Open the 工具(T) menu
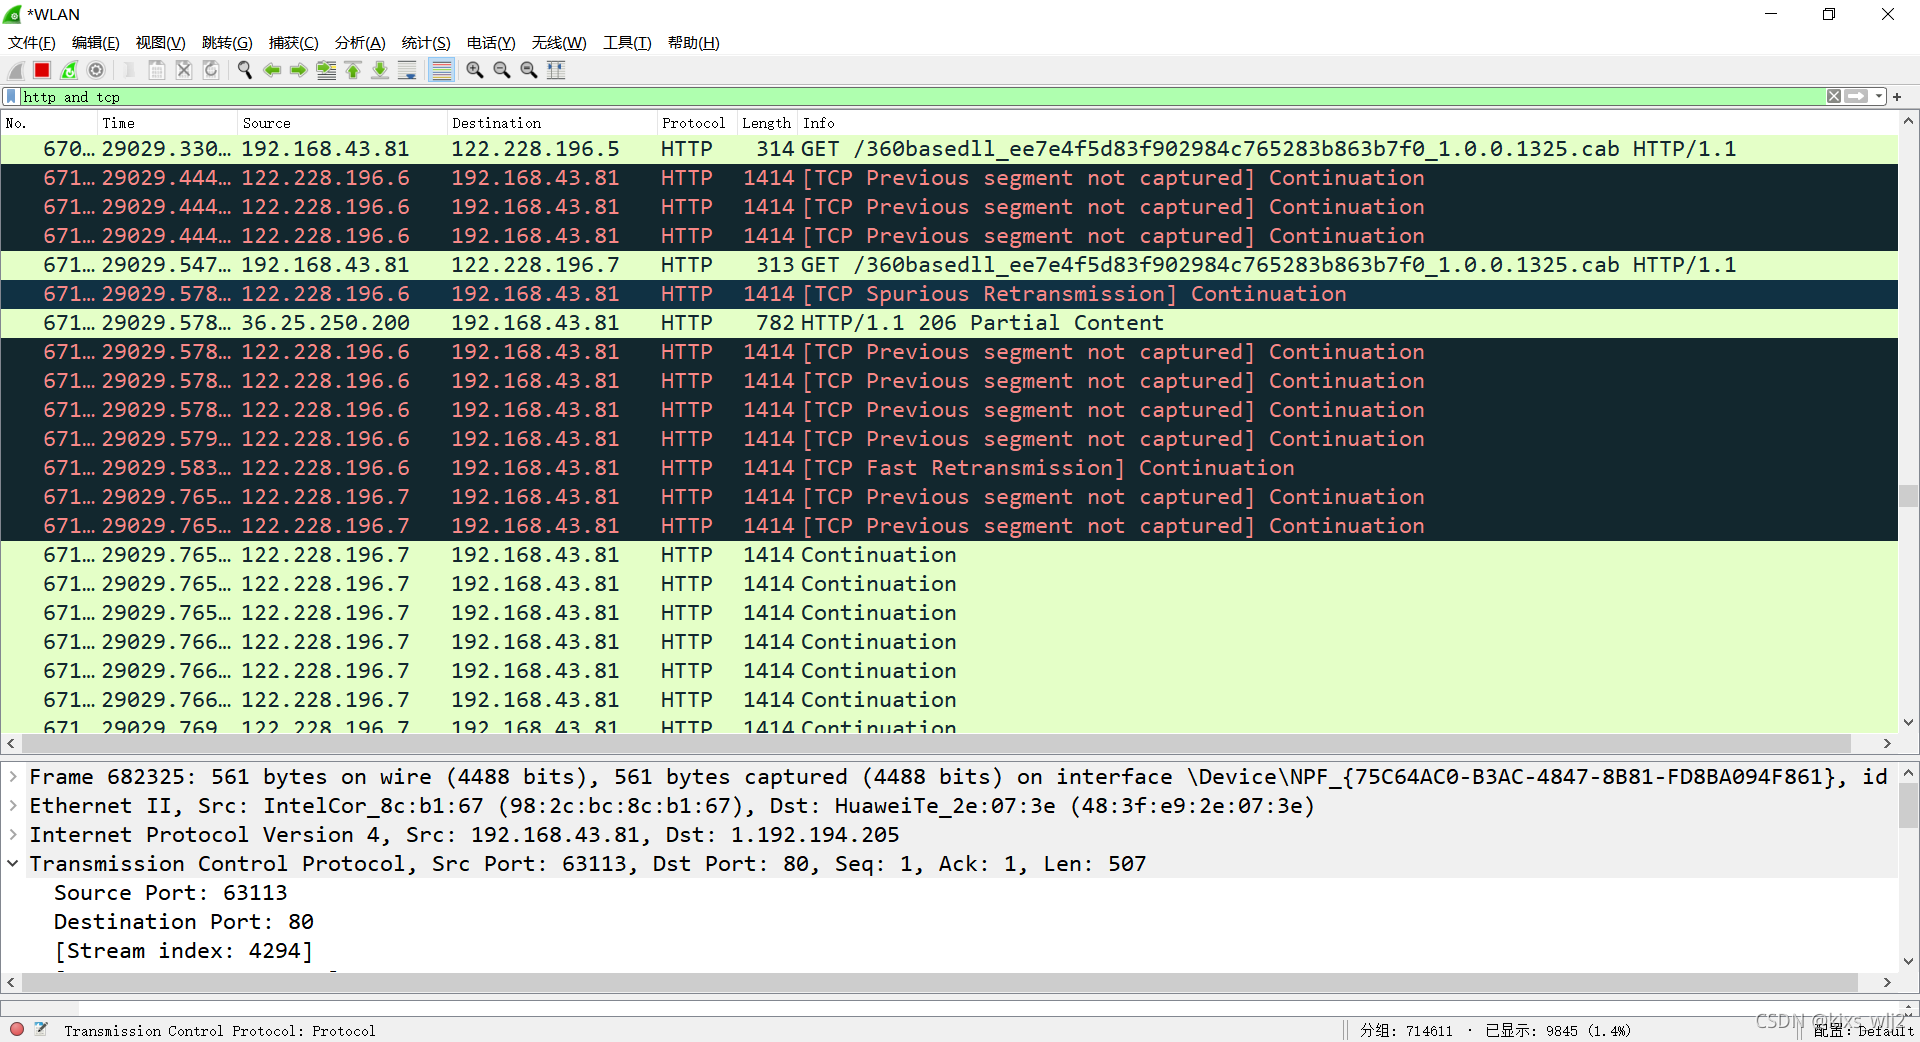The height and width of the screenshot is (1042, 1920). point(627,43)
